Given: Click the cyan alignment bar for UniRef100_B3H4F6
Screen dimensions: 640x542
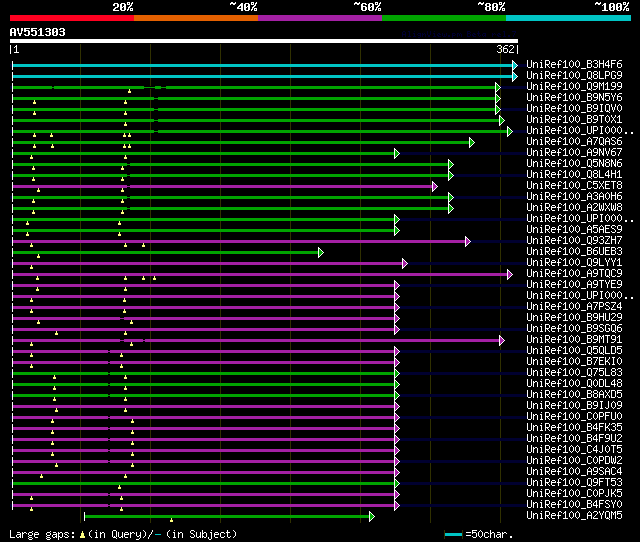Looking at the screenshot, I should (263, 65).
